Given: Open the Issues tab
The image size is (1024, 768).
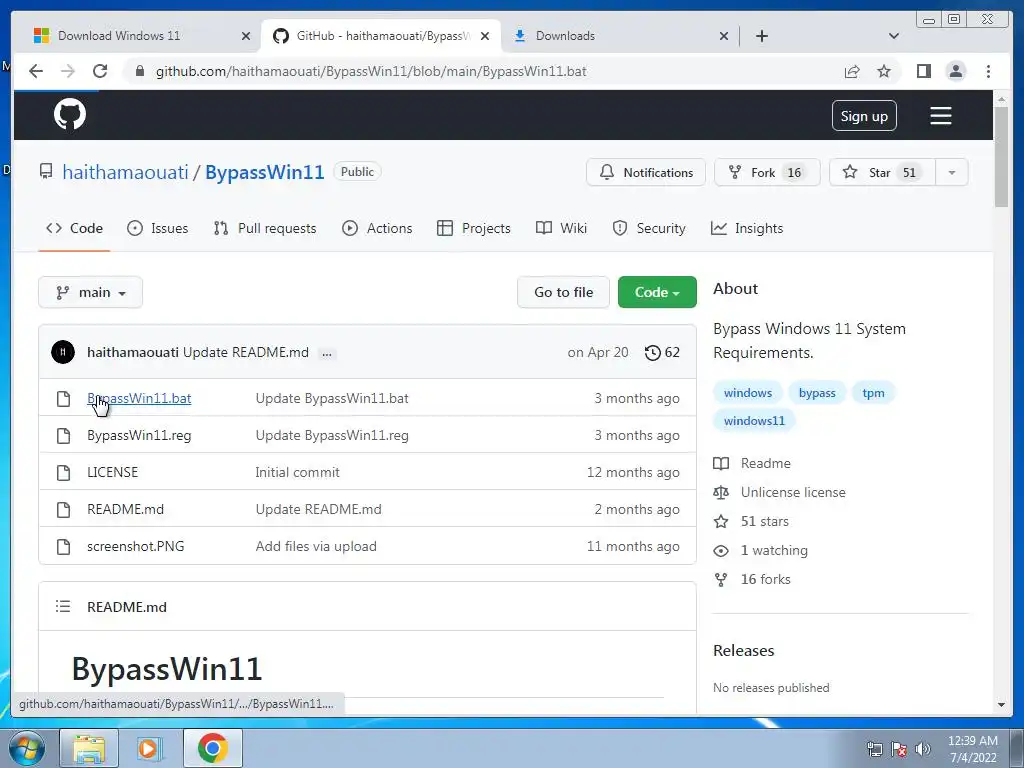Looking at the screenshot, I should tap(157, 229).
